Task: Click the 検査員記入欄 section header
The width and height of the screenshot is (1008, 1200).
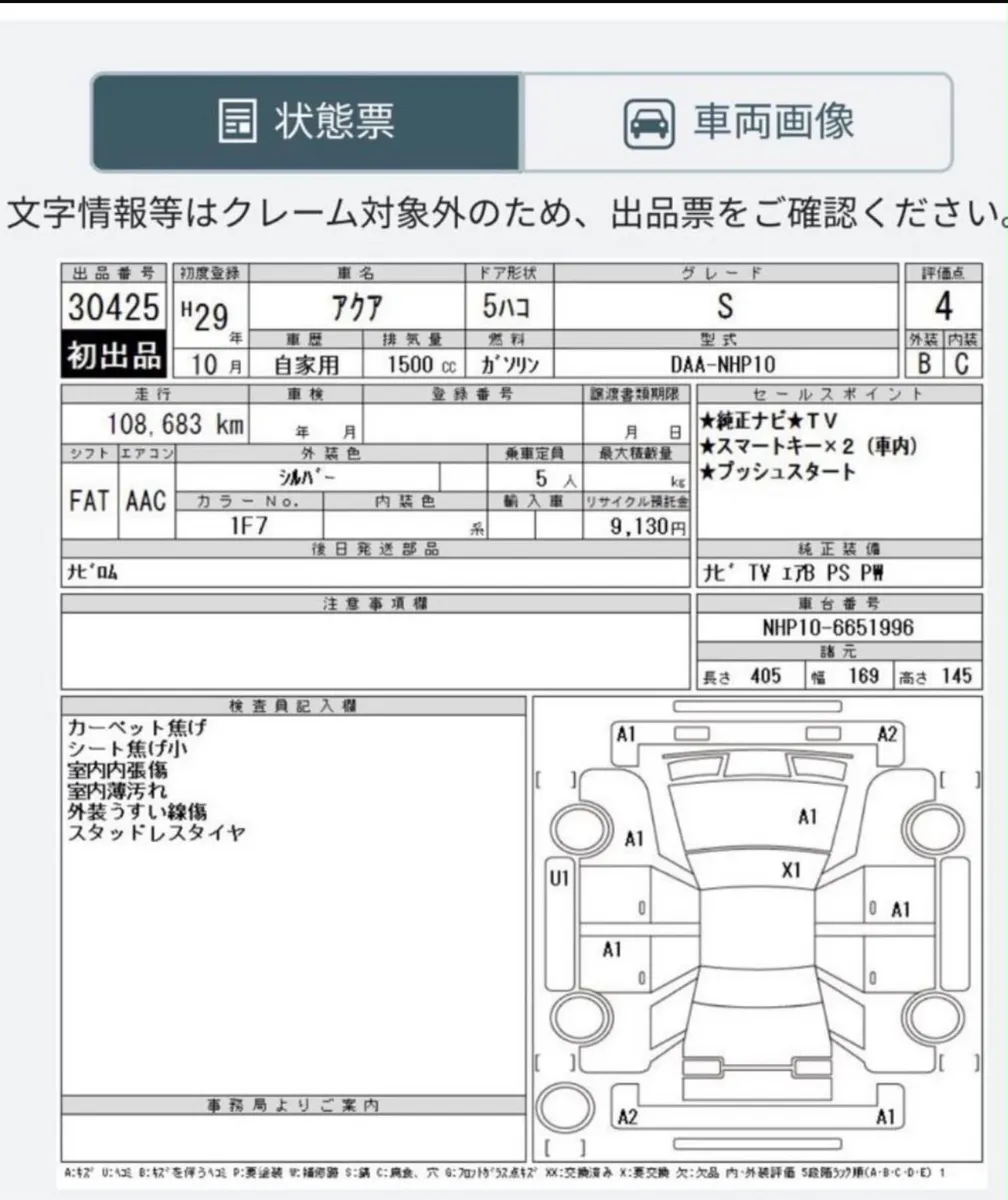Action: pos(294,706)
